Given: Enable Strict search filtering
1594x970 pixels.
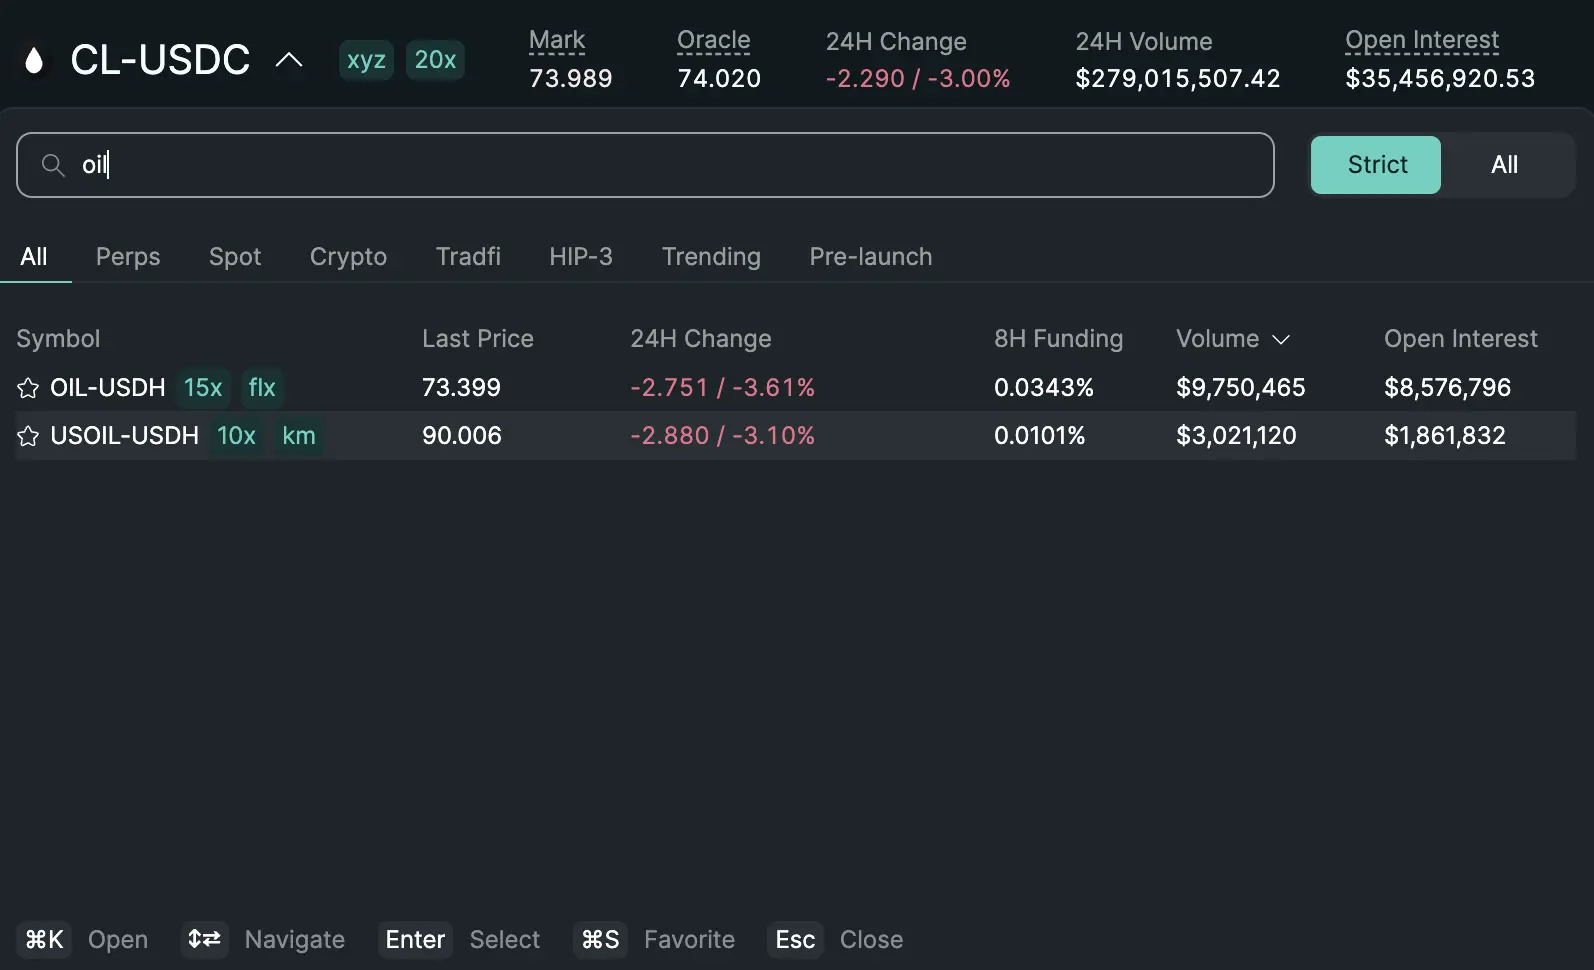Looking at the screenshot, I should (x=1375, y=165).
